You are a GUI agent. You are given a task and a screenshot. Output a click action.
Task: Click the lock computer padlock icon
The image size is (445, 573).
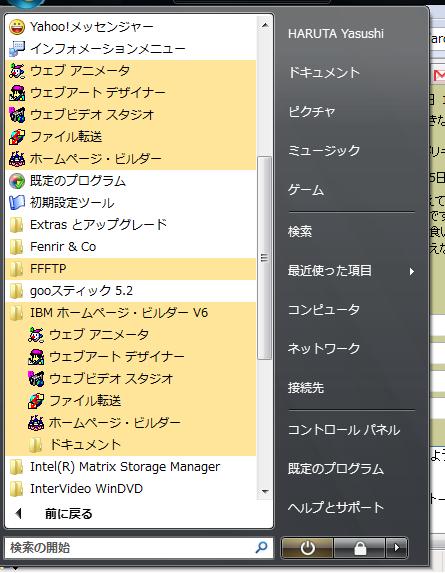click(x=360, y=548)
